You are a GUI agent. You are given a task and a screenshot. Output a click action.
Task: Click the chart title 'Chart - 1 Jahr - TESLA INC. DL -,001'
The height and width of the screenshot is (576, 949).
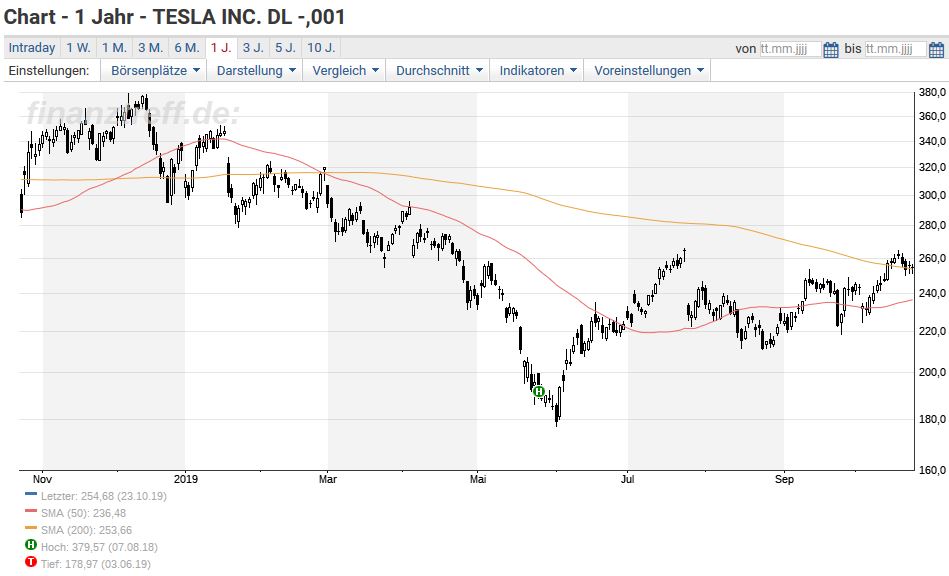pos(174,16)
